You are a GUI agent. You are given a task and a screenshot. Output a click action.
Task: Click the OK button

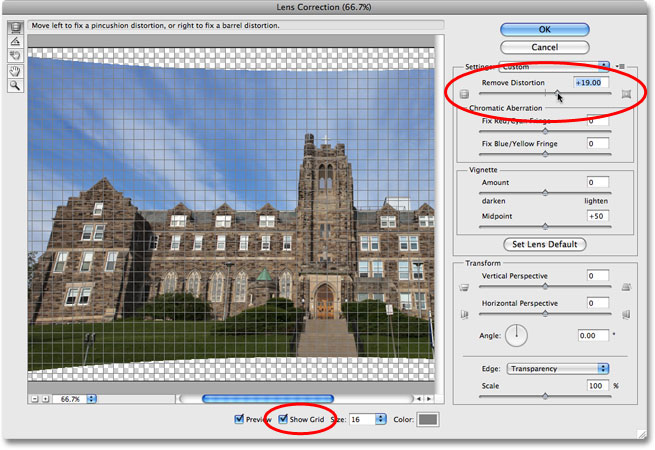544,29
